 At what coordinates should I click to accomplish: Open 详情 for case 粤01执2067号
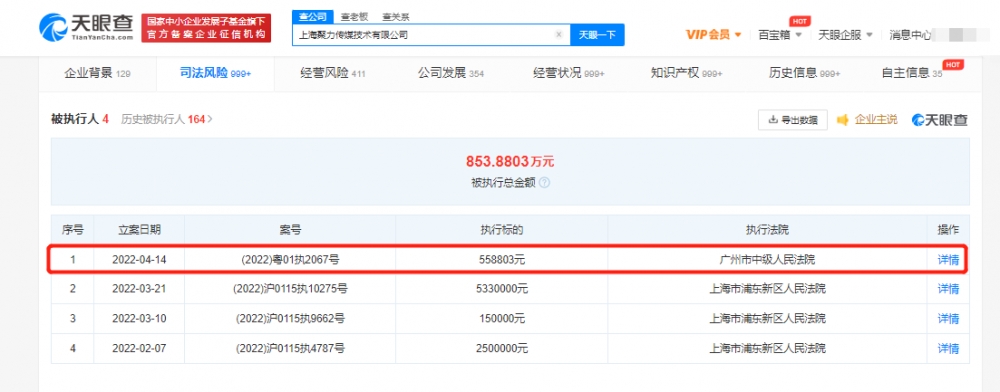pyautogui.click(x=948, y=259)
